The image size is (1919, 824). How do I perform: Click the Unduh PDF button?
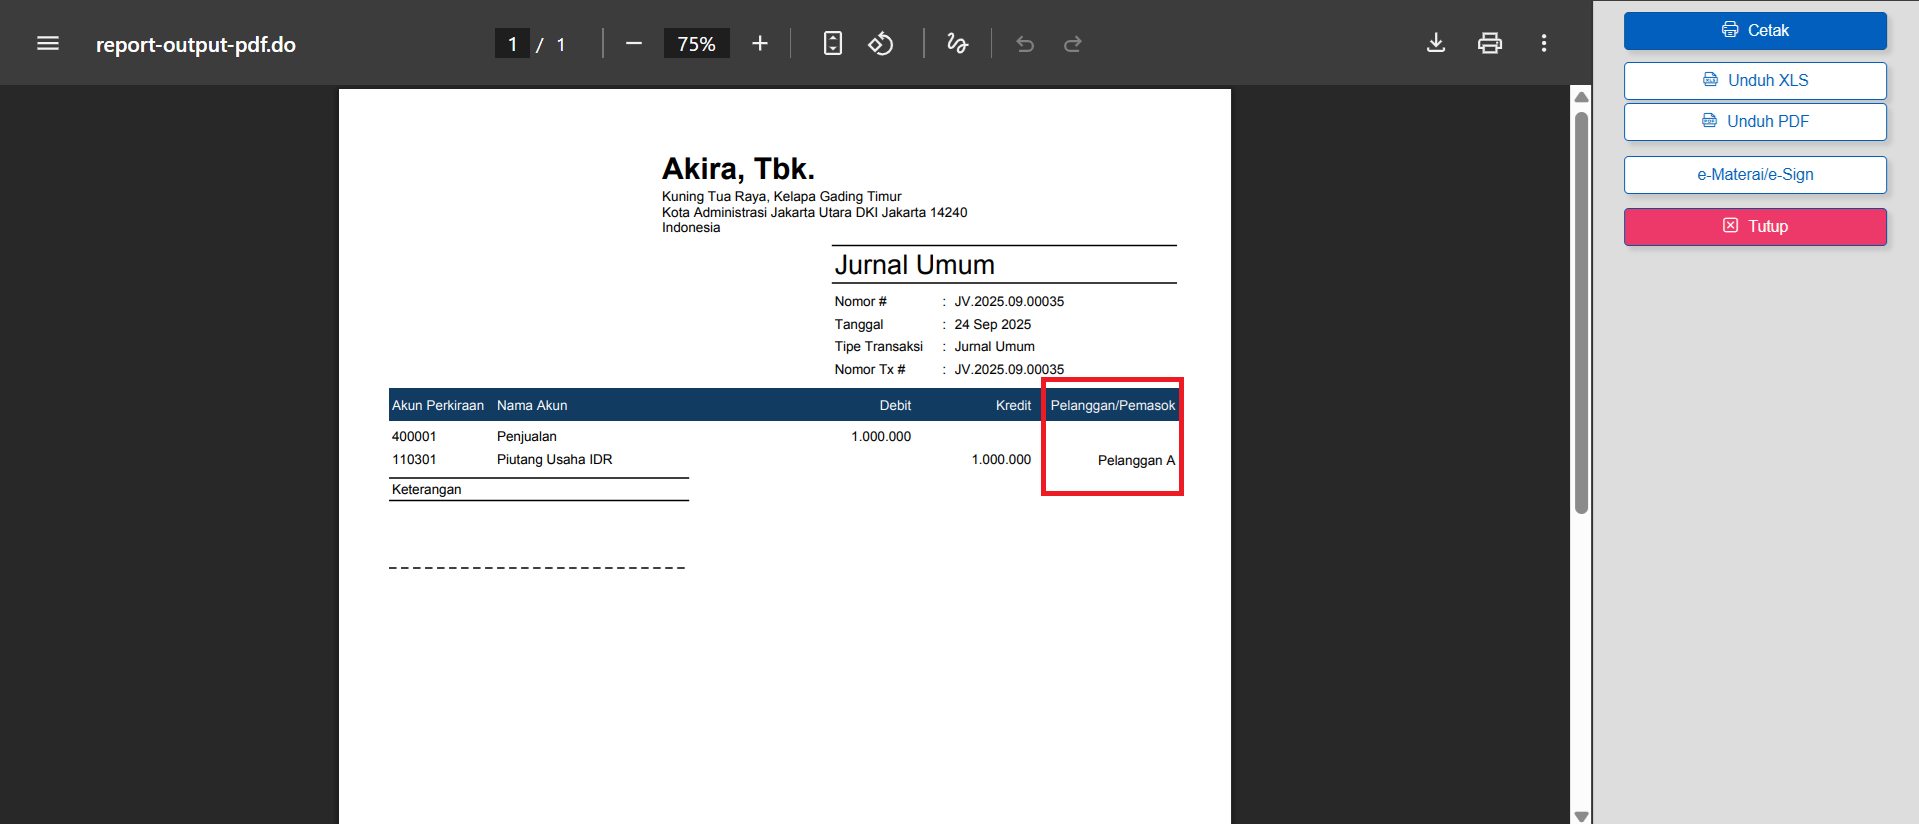(x=1754, y=122)
